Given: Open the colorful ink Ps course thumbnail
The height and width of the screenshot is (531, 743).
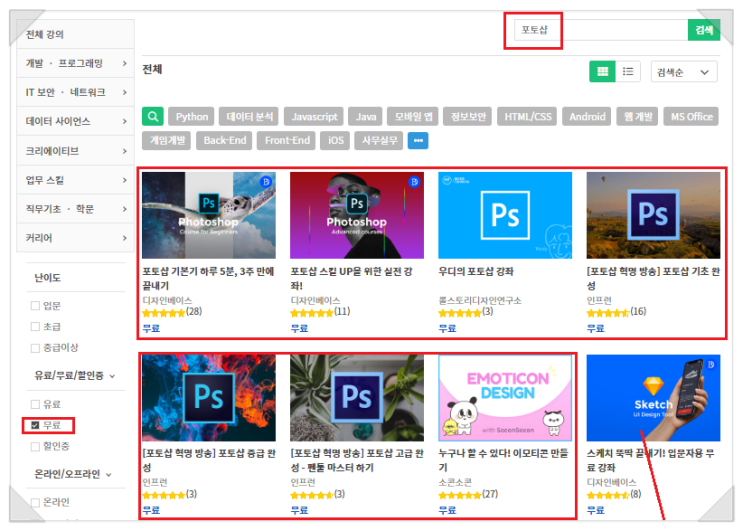Looking at the screenshot, I should tap(208, 398).
